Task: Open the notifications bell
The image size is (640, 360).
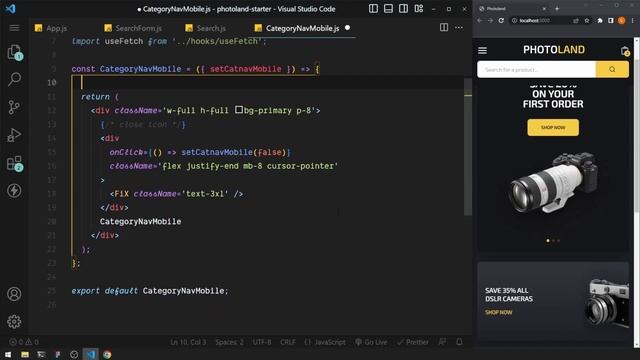Action: click(x=459, y=342)
